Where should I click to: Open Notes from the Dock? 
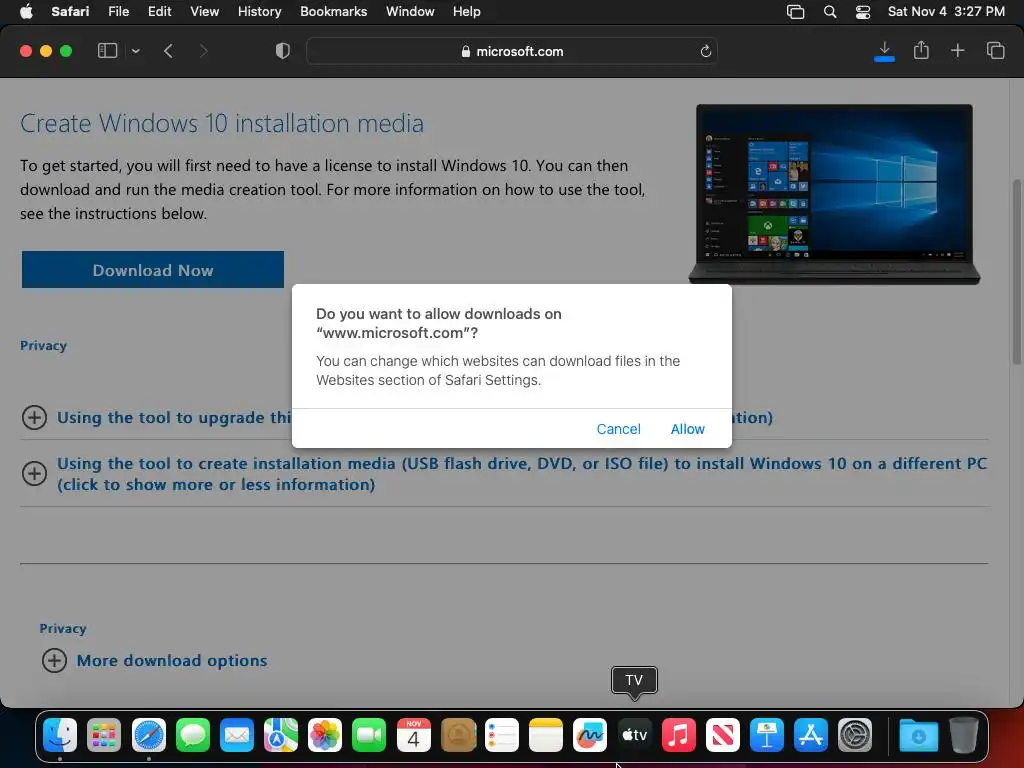(x=545, y=735)
